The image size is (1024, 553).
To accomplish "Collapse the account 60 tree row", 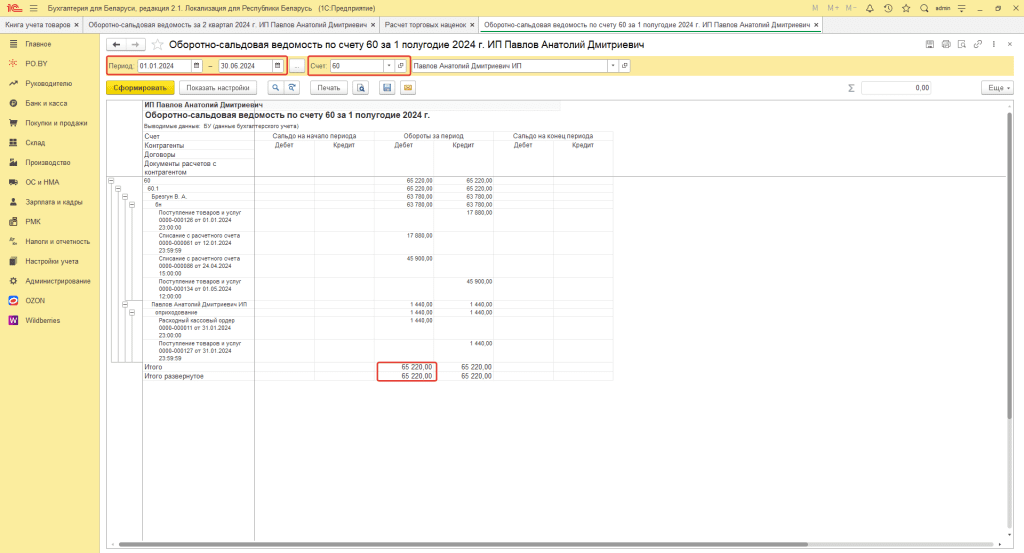I will (111, 181).
